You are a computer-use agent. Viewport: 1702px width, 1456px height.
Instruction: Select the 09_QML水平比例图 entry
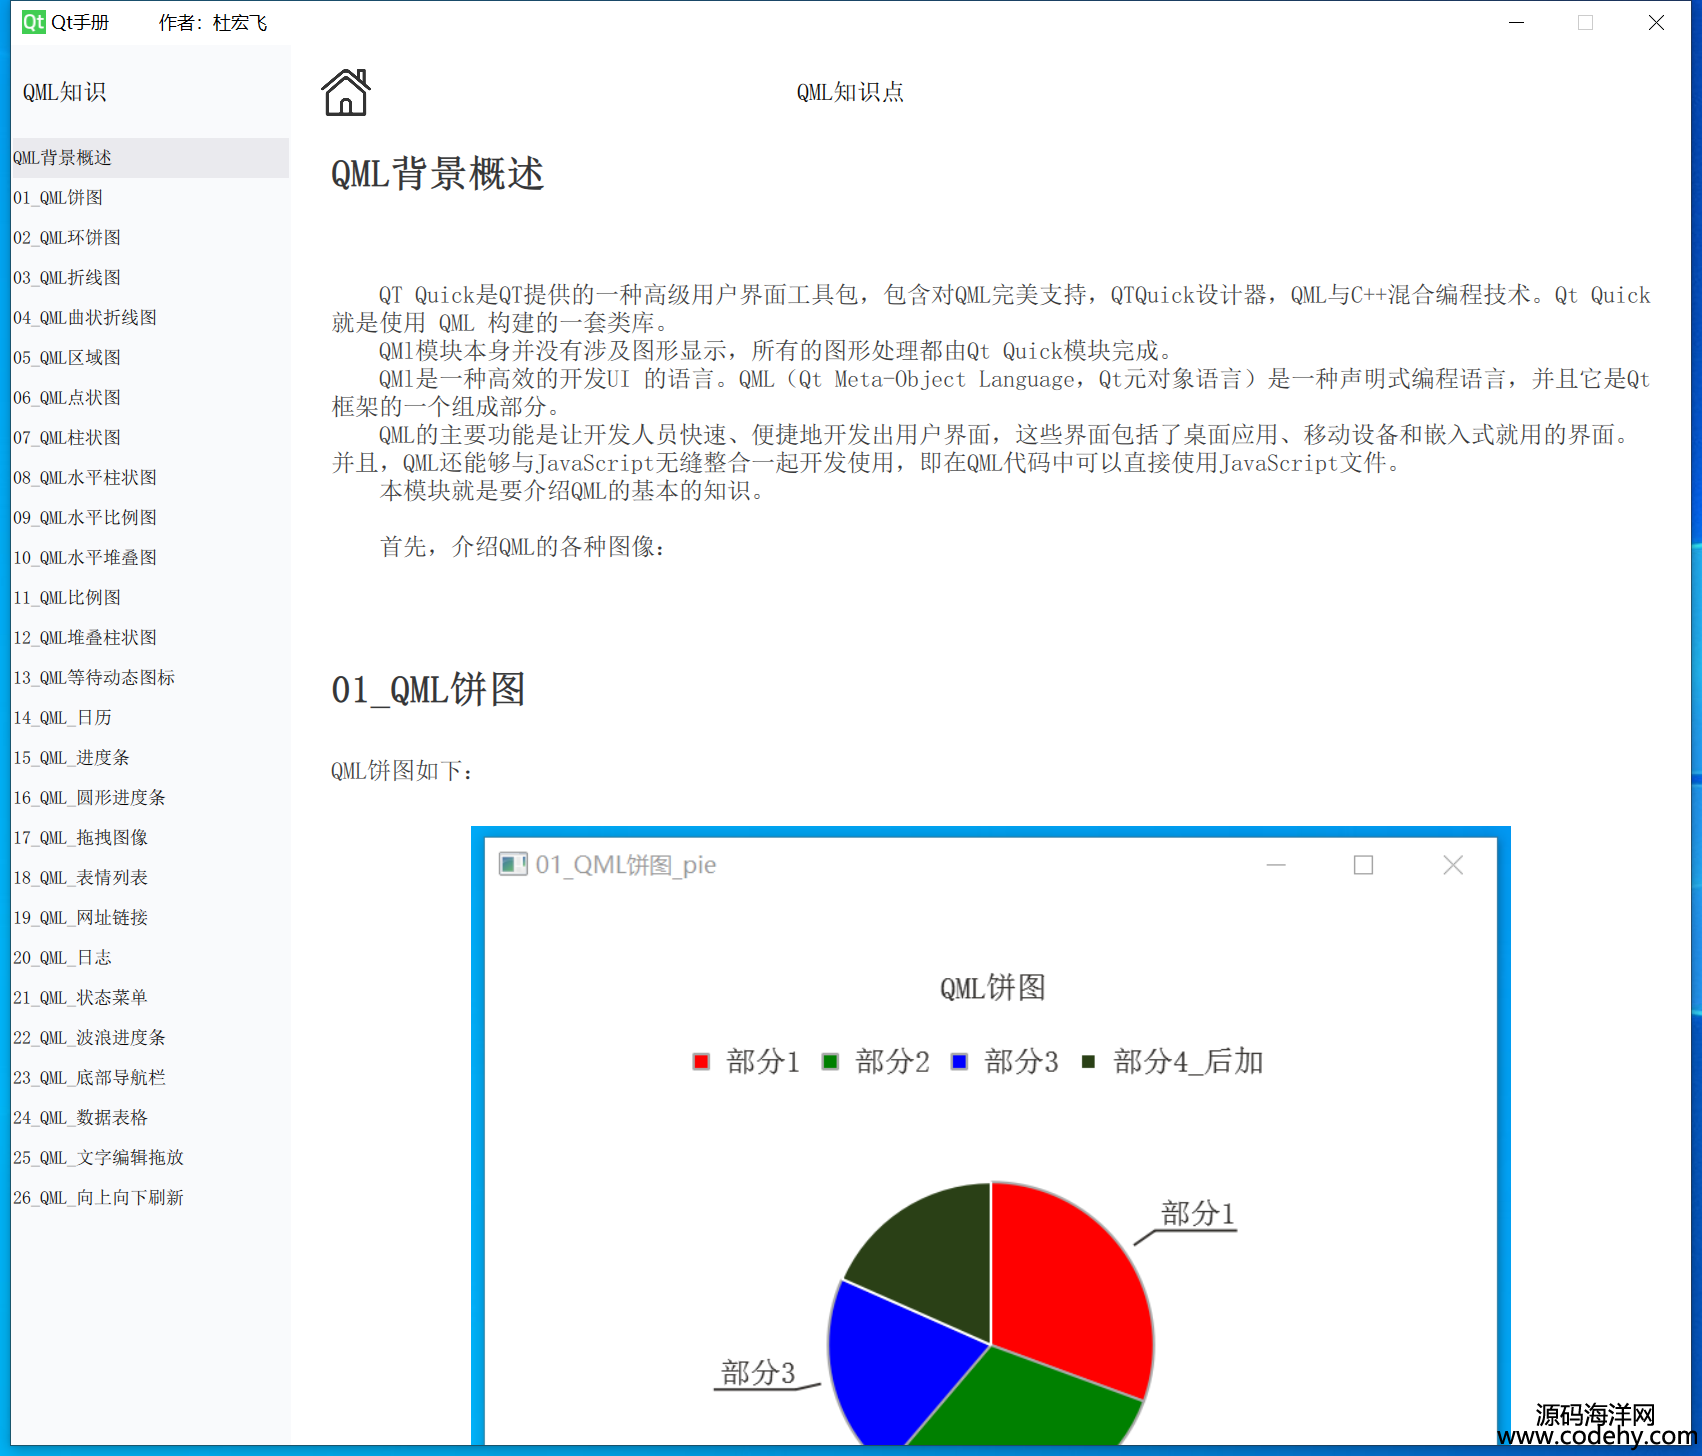(x=150, y=518)
